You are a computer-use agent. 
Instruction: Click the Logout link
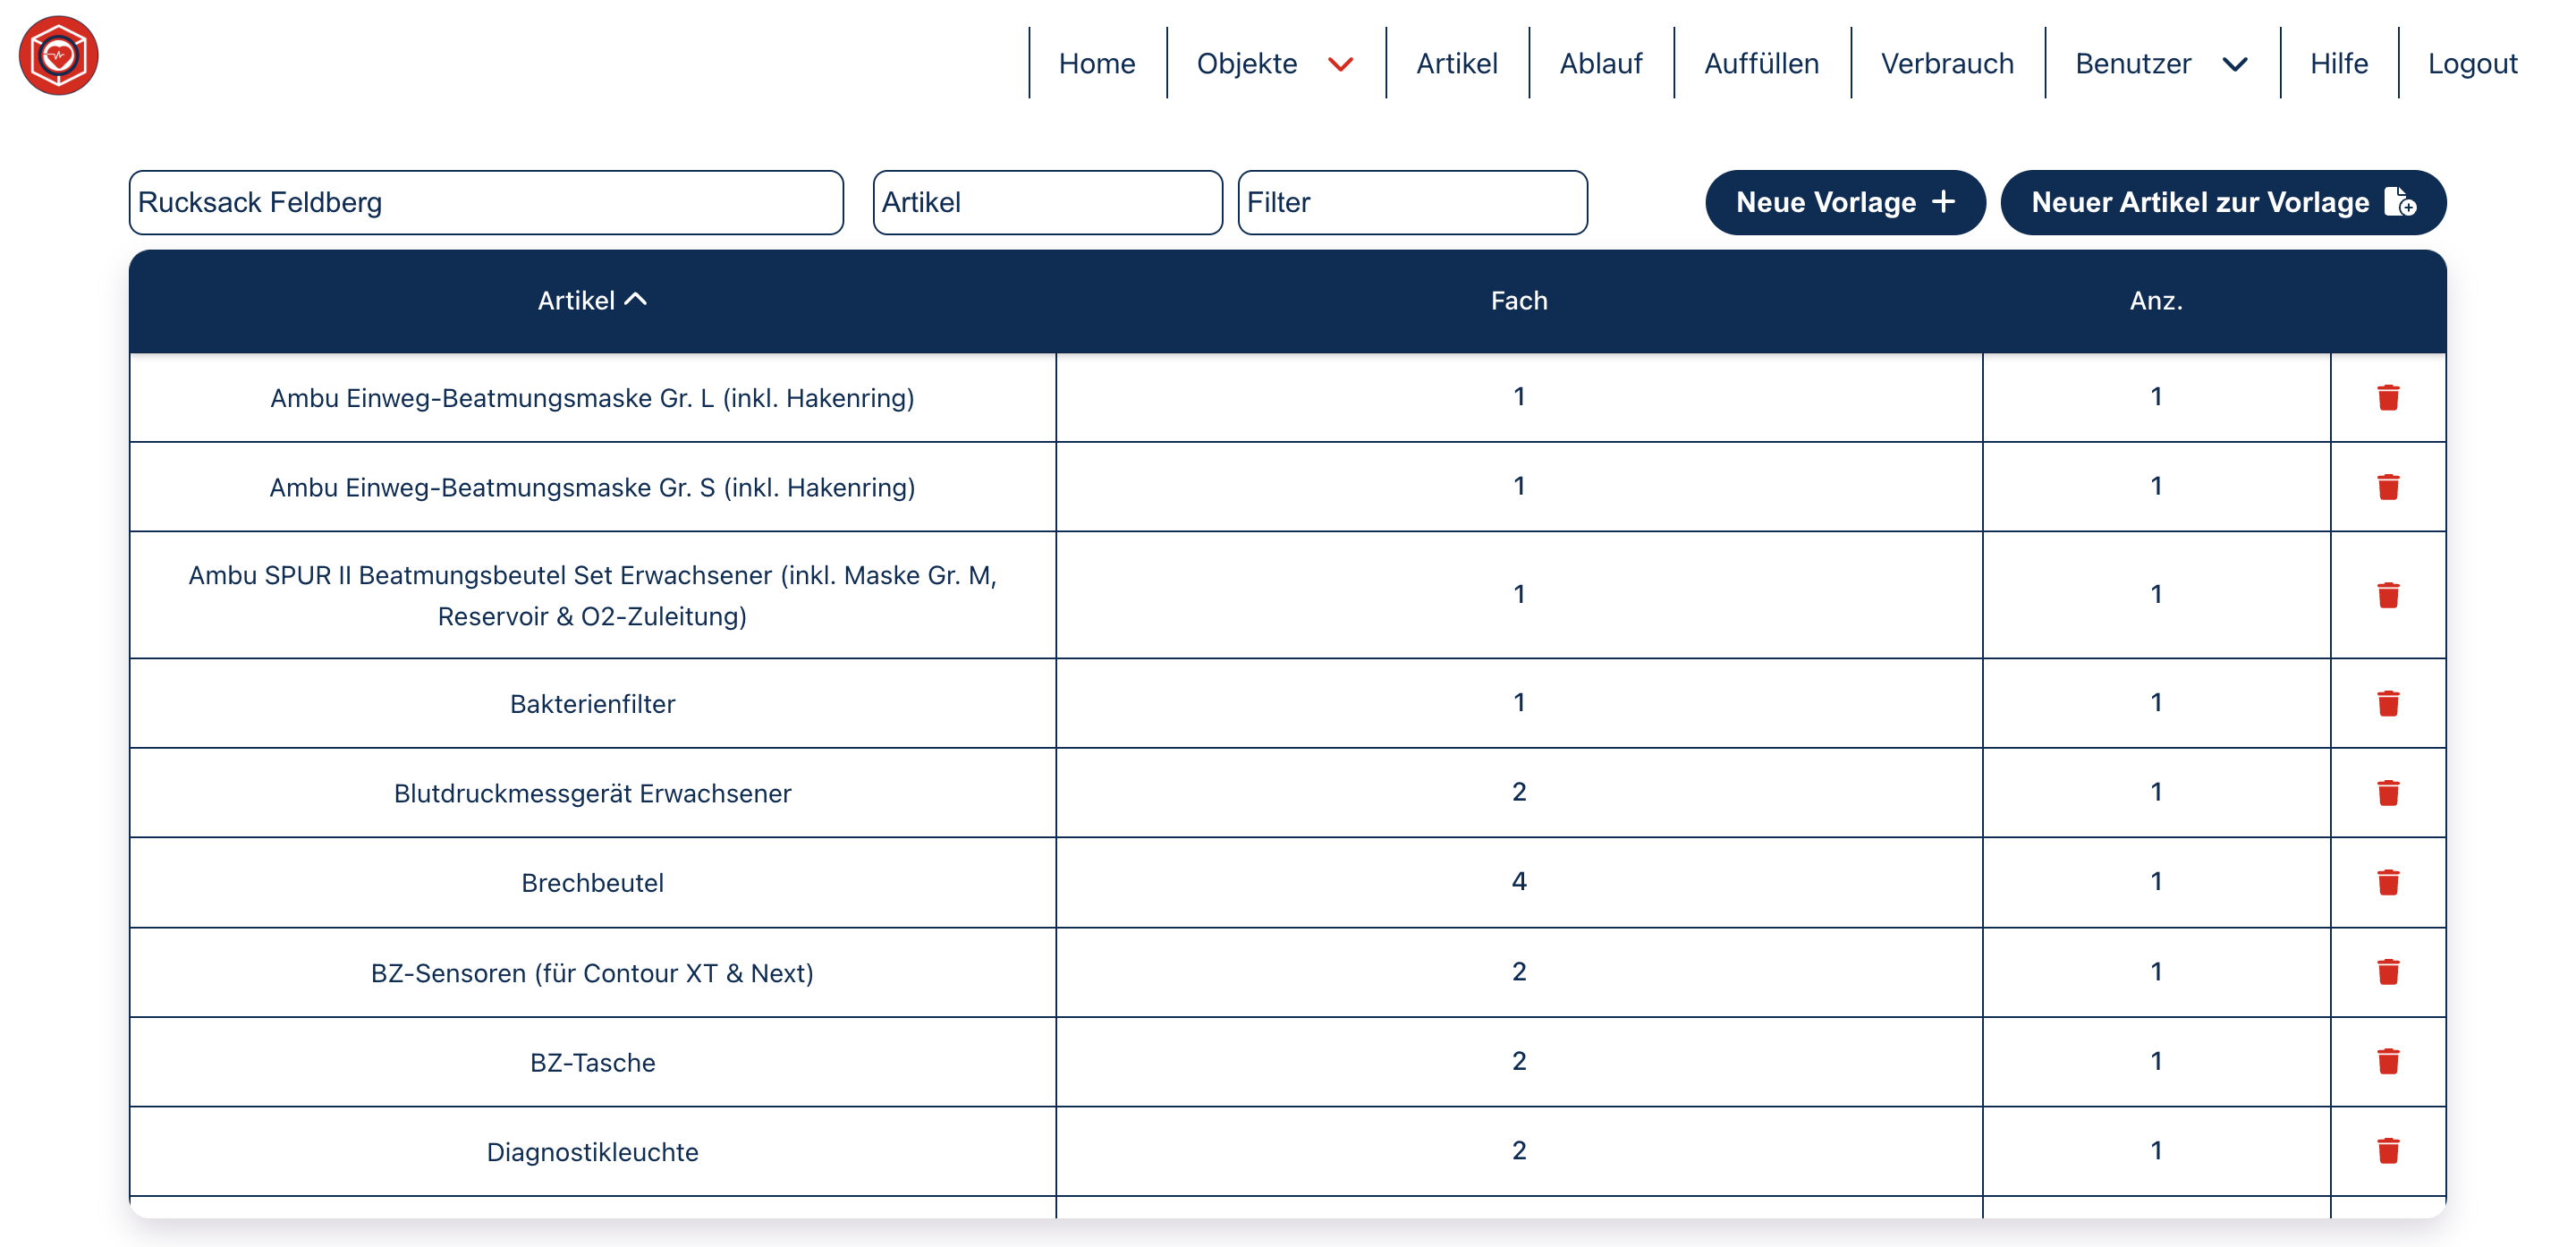2471,64
